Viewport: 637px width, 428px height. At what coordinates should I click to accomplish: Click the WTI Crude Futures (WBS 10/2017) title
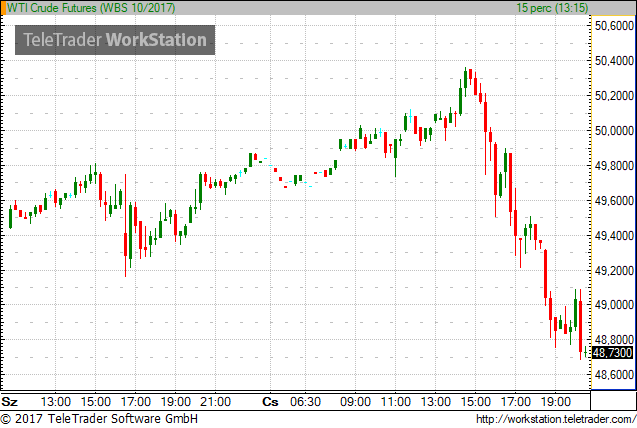[91, 8]
